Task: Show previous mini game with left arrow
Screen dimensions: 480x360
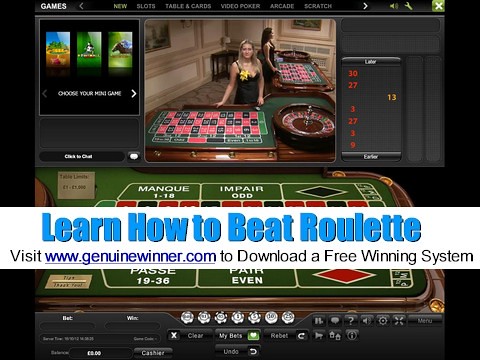Action: coord(45,94)
